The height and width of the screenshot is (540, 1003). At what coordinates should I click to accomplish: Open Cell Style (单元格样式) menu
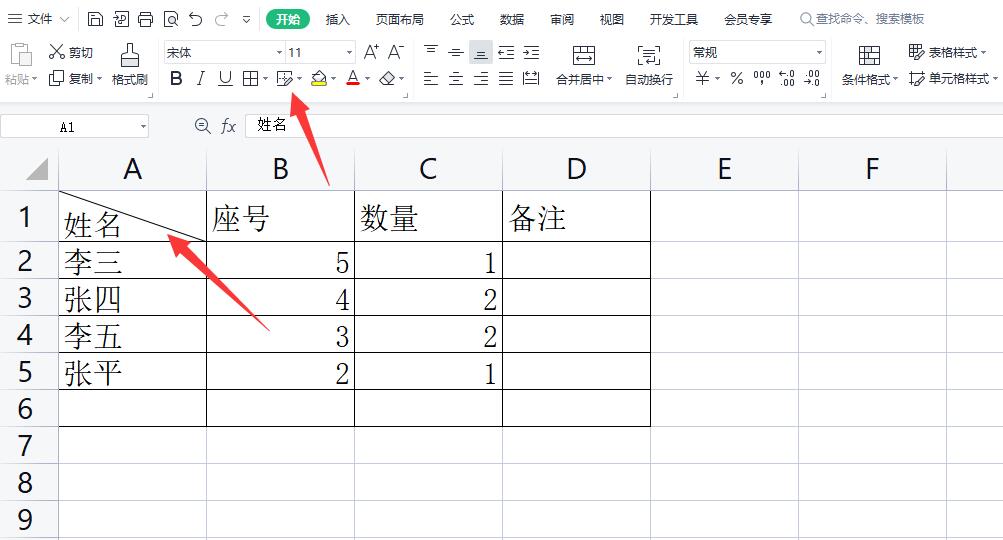[x=953, y=79]
